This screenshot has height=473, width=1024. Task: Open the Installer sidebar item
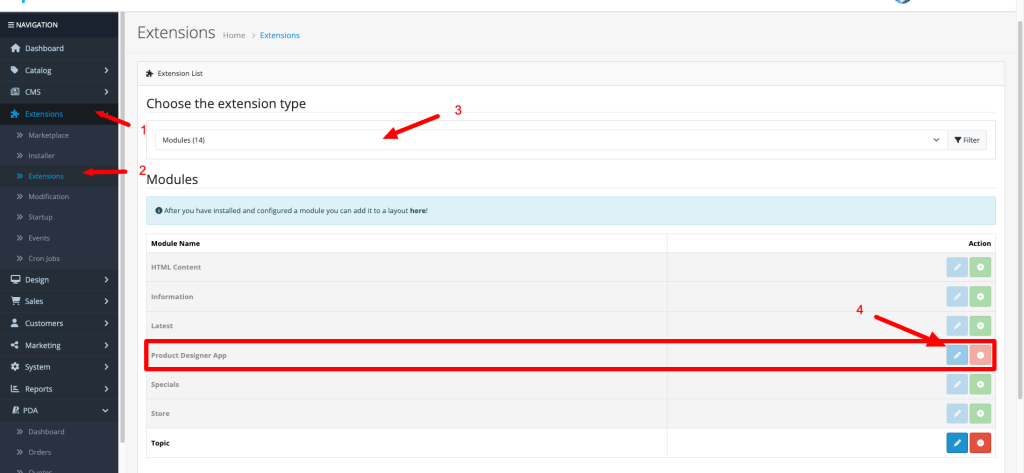click(41, 156)
